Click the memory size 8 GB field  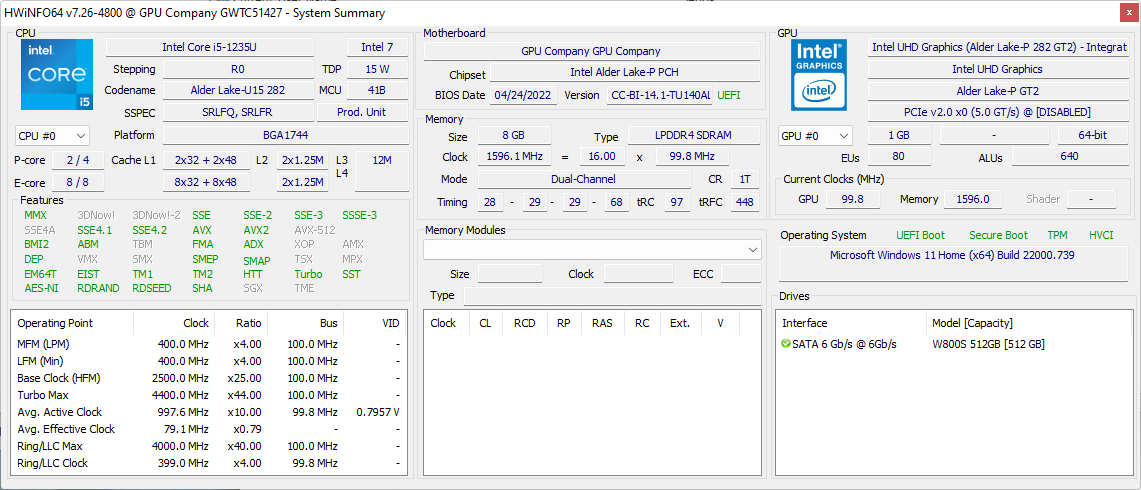pyautogui.click(x=514, y=136)
